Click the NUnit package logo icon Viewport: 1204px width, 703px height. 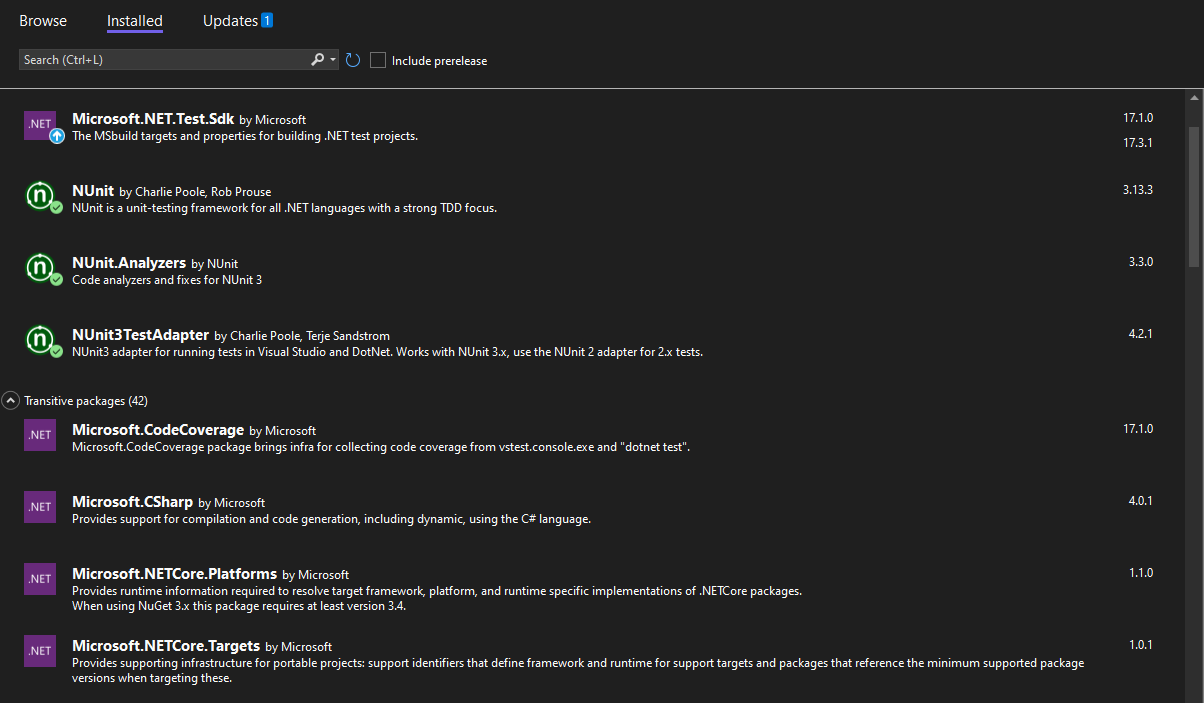pos(40,195)
